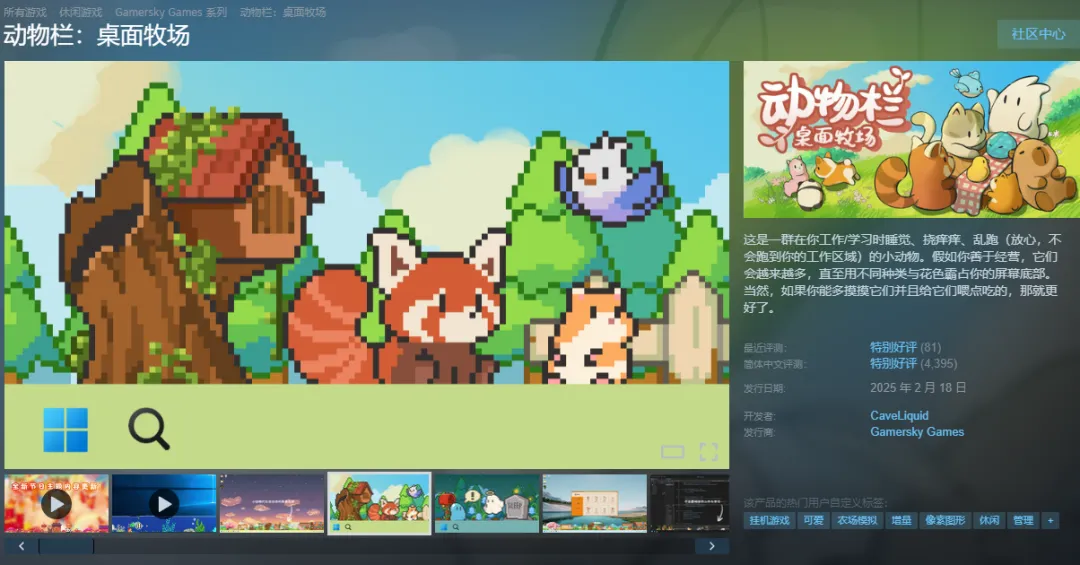
Task: Select the purple sunset sky thumbnail
Action: click(x=272, y=504)
